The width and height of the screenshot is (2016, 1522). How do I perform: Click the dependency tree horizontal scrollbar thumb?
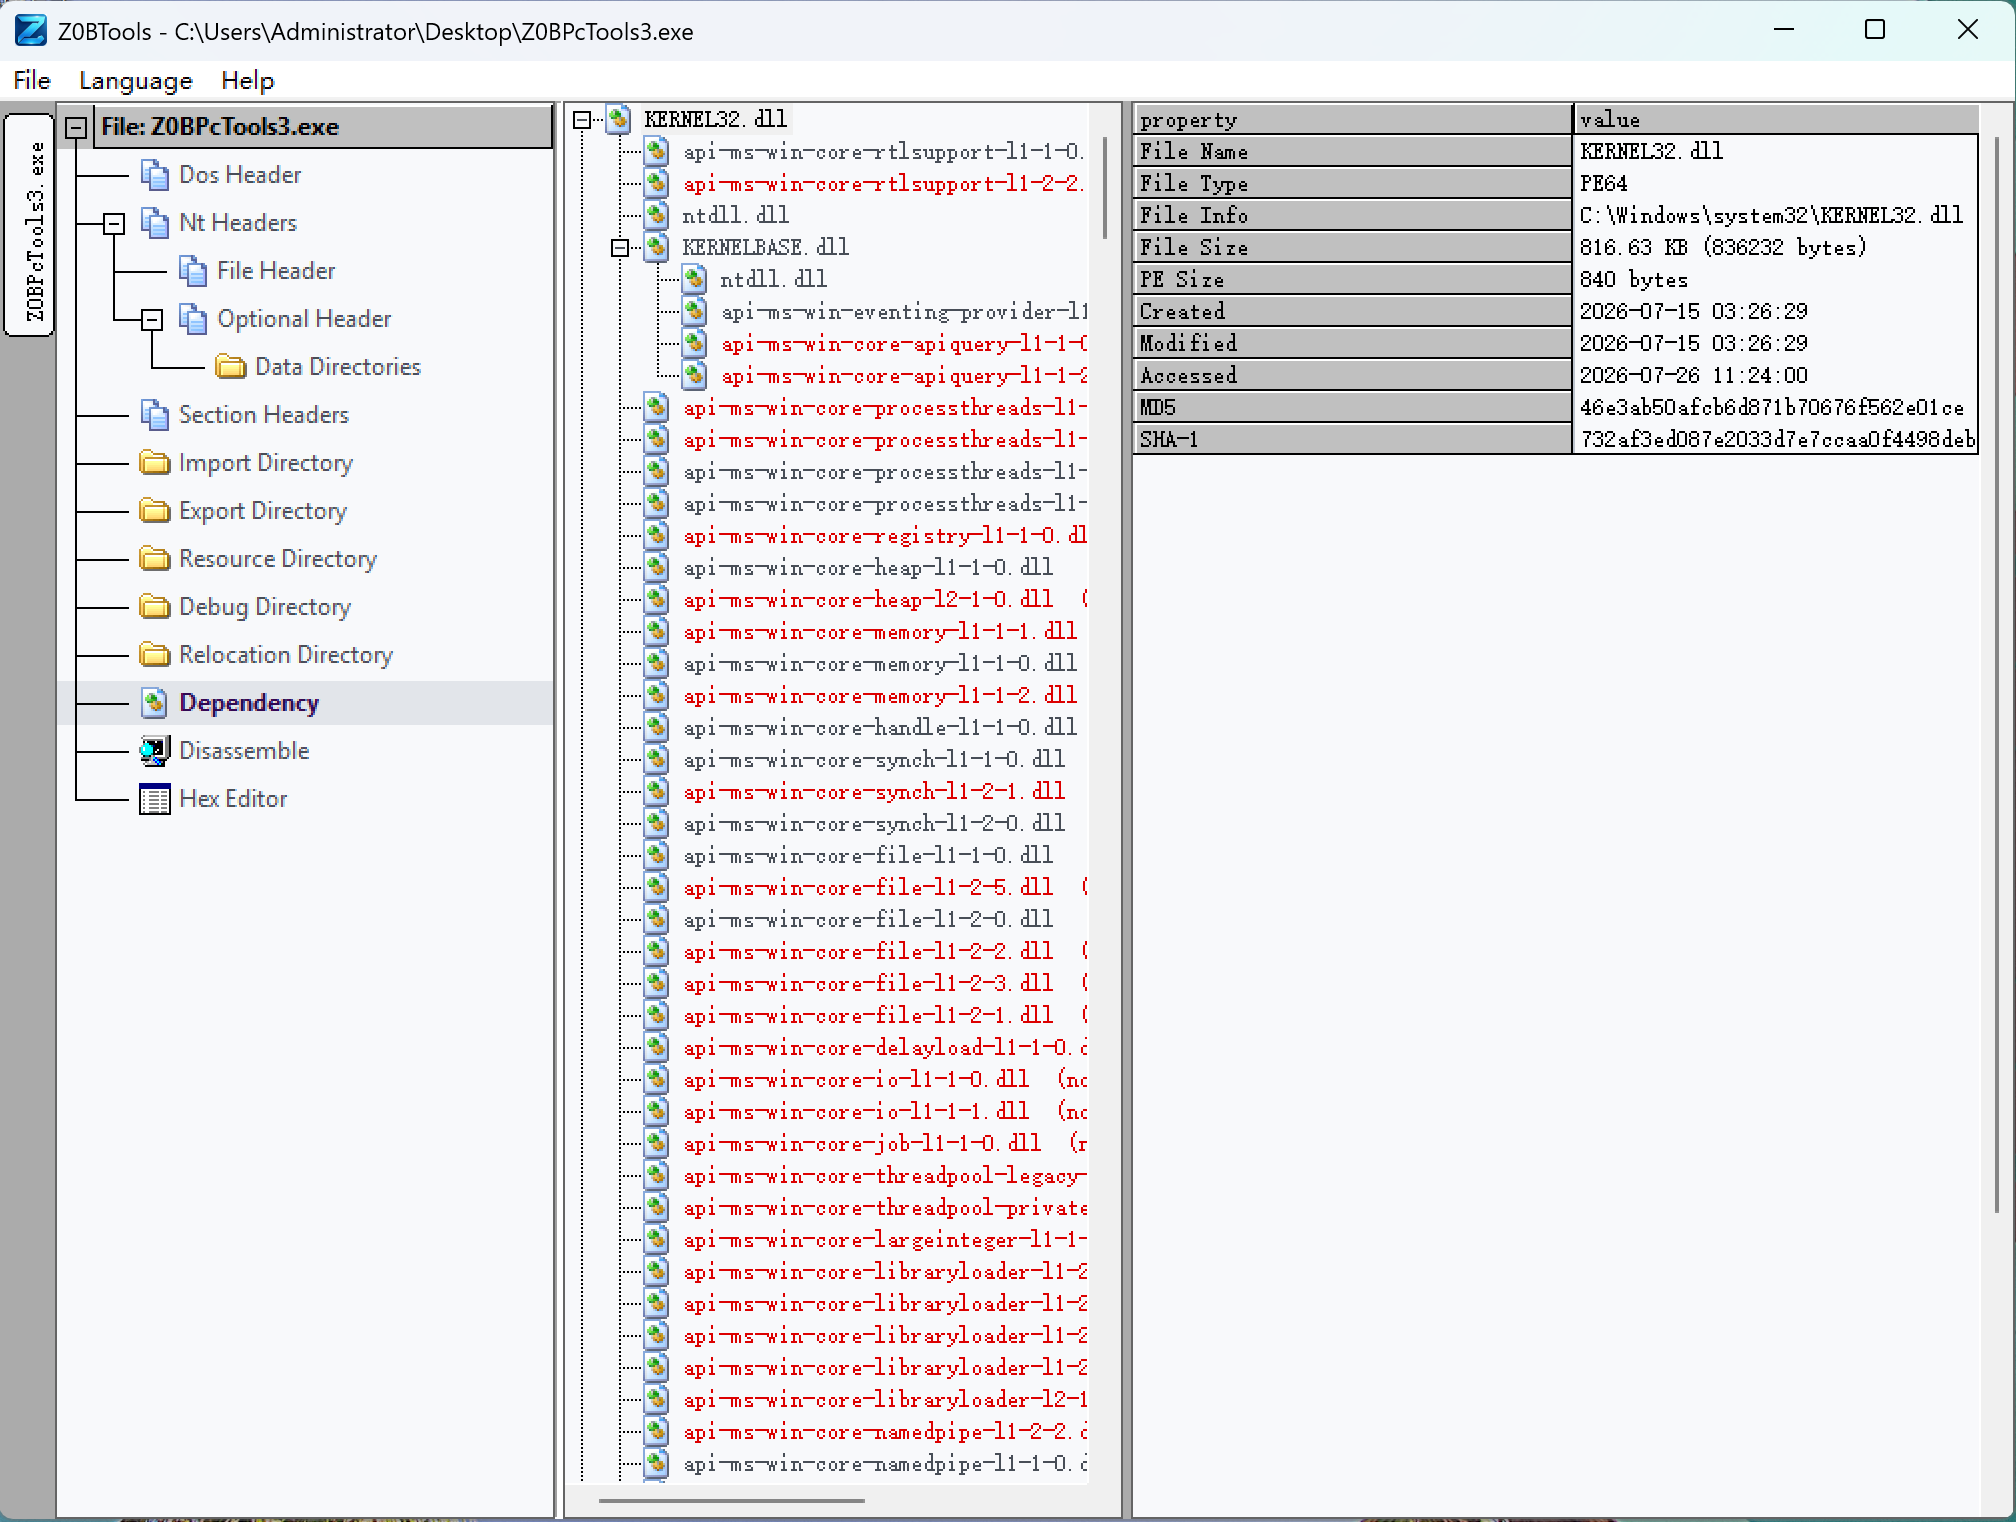732,1500
